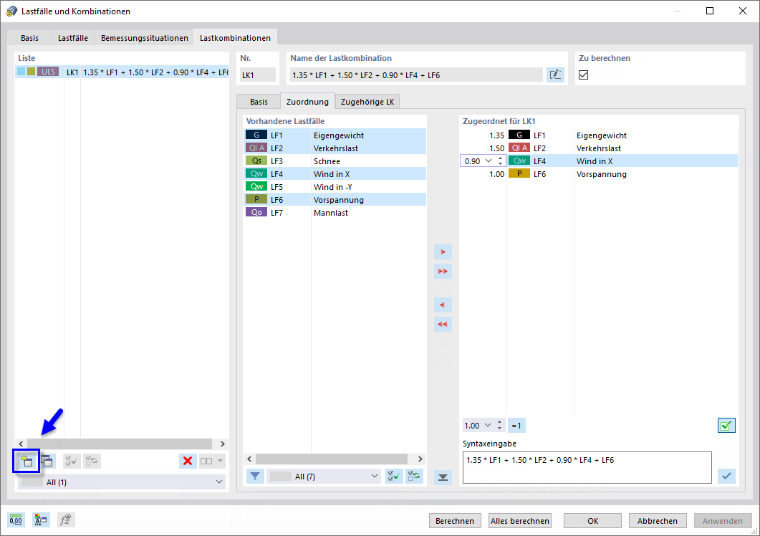
Task: Toggle list view layout icon
Action: coord(206,461)
